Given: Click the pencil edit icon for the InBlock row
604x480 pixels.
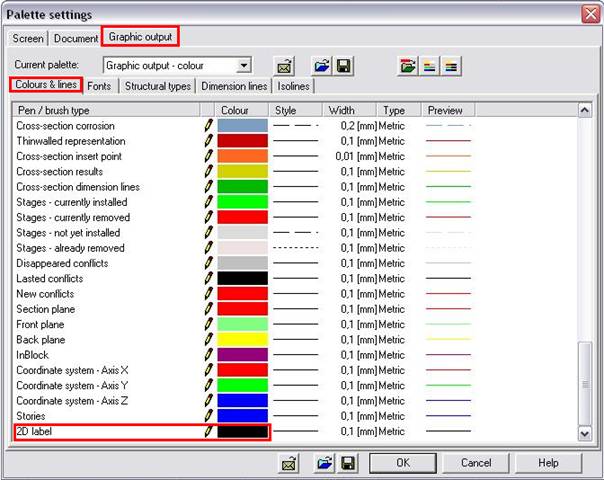Looking at the screenshot, I should point(208,355).
